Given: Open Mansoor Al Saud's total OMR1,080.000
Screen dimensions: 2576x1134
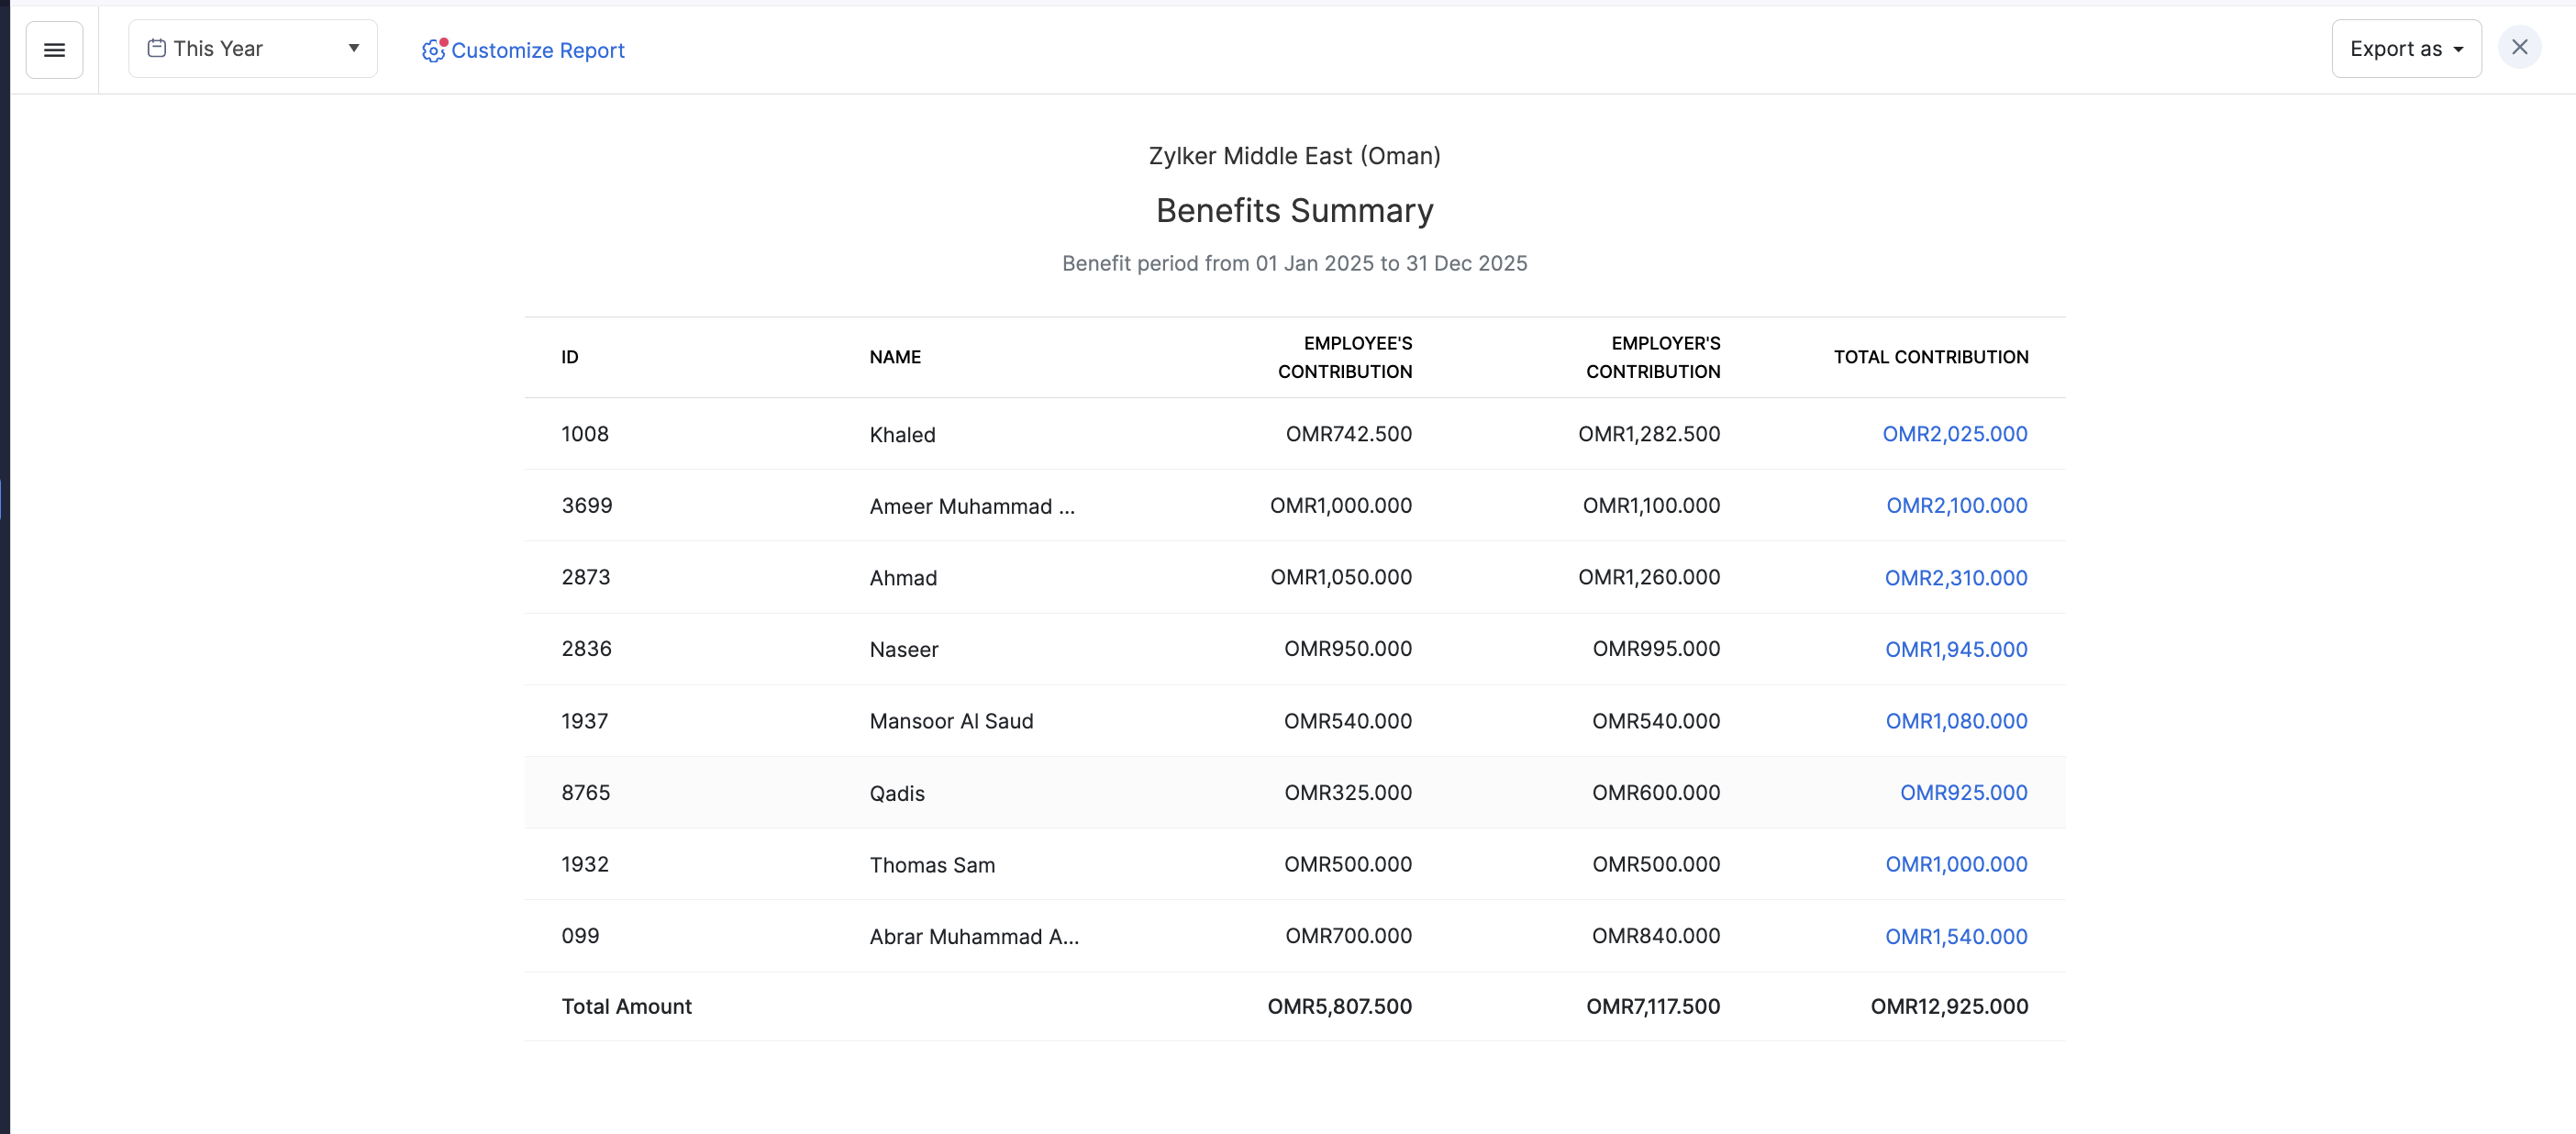Looking at the screenshot, I should [1955, 721].
